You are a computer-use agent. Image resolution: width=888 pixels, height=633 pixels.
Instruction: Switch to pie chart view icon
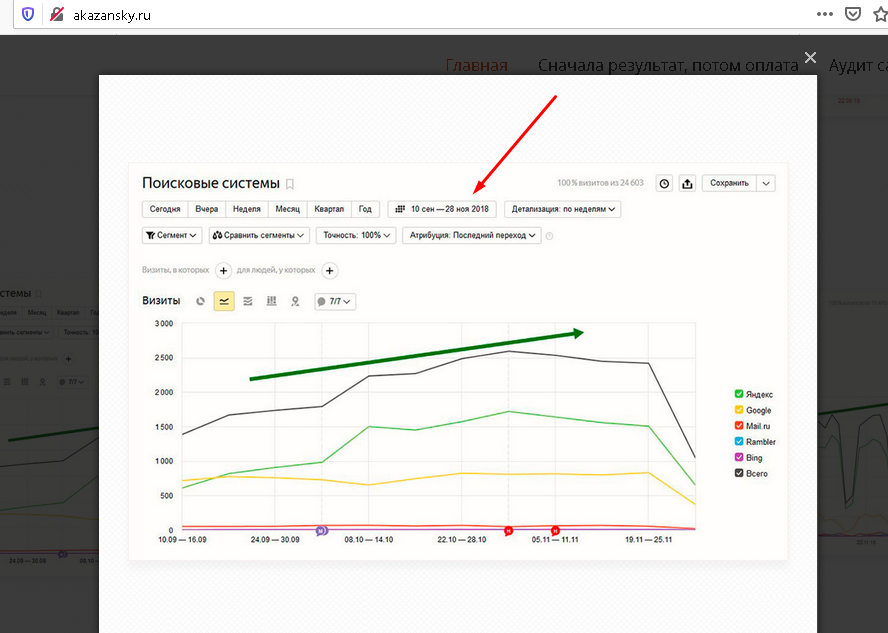tap(200, 301)
